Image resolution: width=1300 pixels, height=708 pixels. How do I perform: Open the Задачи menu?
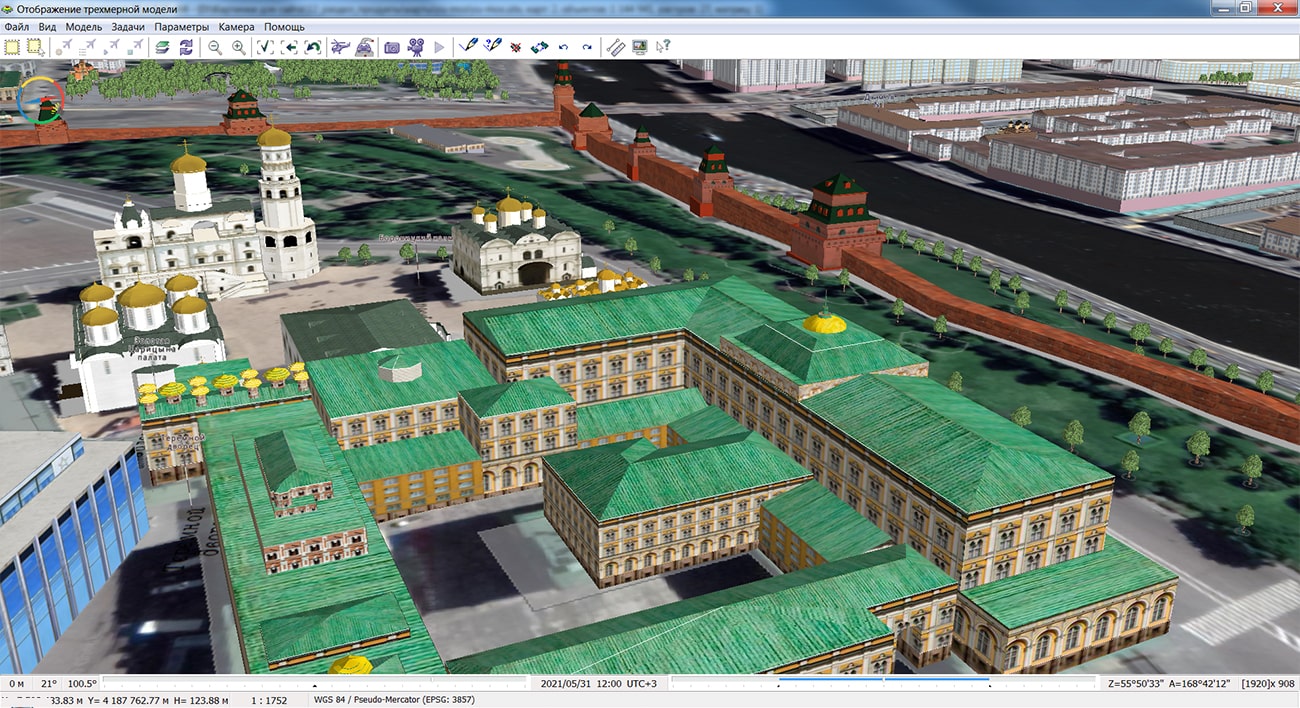[x=129, y=27]
